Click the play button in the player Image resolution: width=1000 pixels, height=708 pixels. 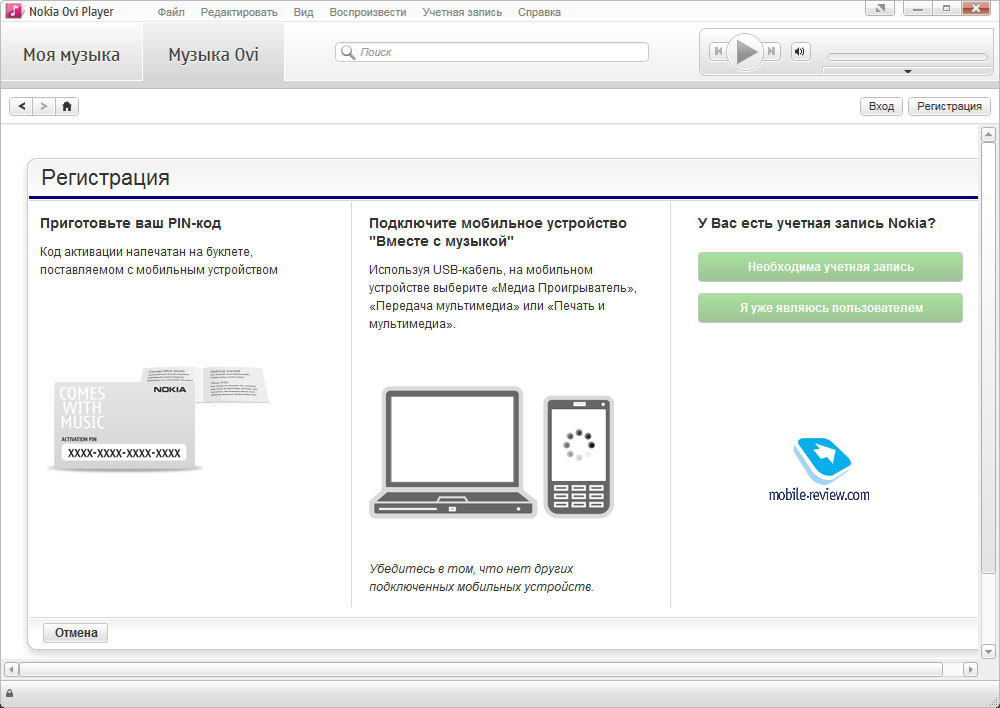[745, 52]
